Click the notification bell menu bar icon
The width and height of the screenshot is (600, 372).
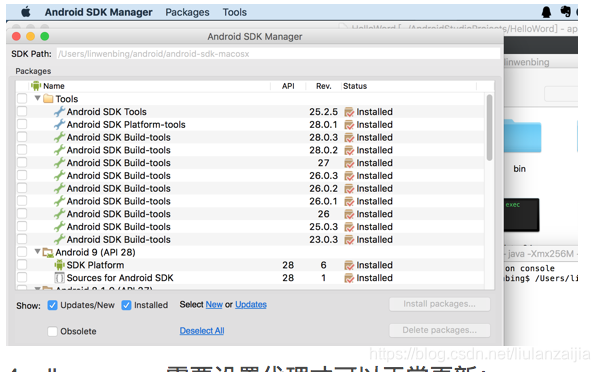click(x=546, y=12)
